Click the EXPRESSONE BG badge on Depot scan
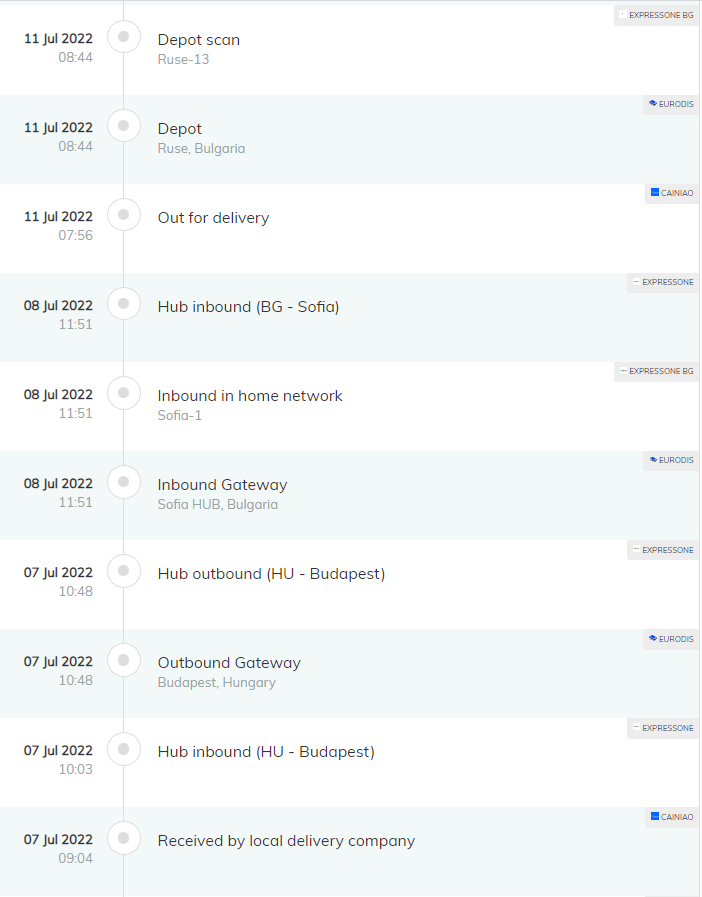702x897 pixels. [x=656, y=15]
